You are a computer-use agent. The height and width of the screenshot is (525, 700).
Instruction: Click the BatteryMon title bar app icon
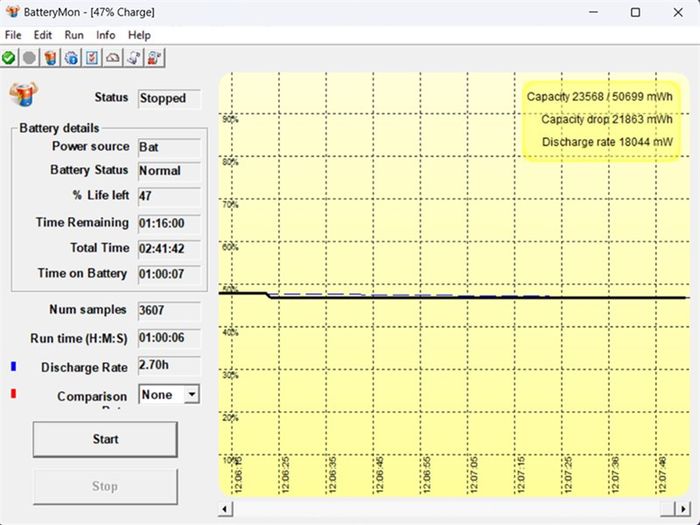12,12
